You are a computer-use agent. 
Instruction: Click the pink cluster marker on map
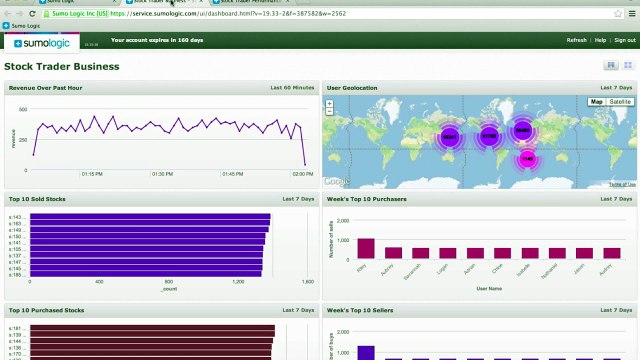[x=527, y=159]
